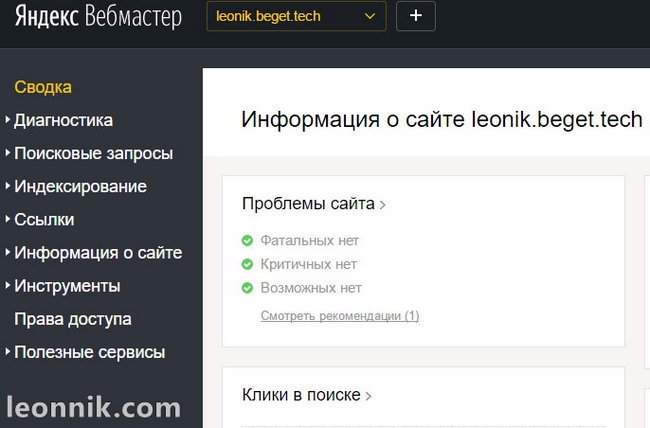The width and height of the screenshot is (650, 428).
Task: Open the Индексирование menu item
Action: point(80,187)
